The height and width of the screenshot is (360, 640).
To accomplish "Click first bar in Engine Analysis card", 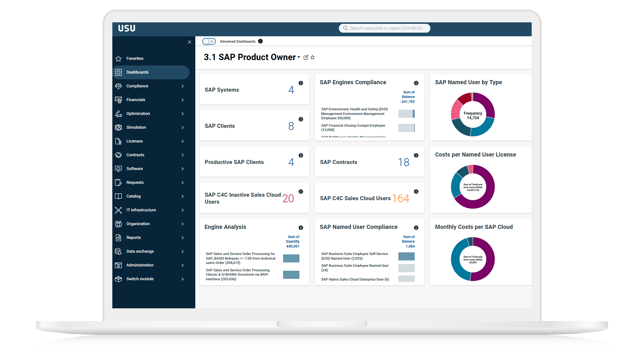I will [291, 258].
